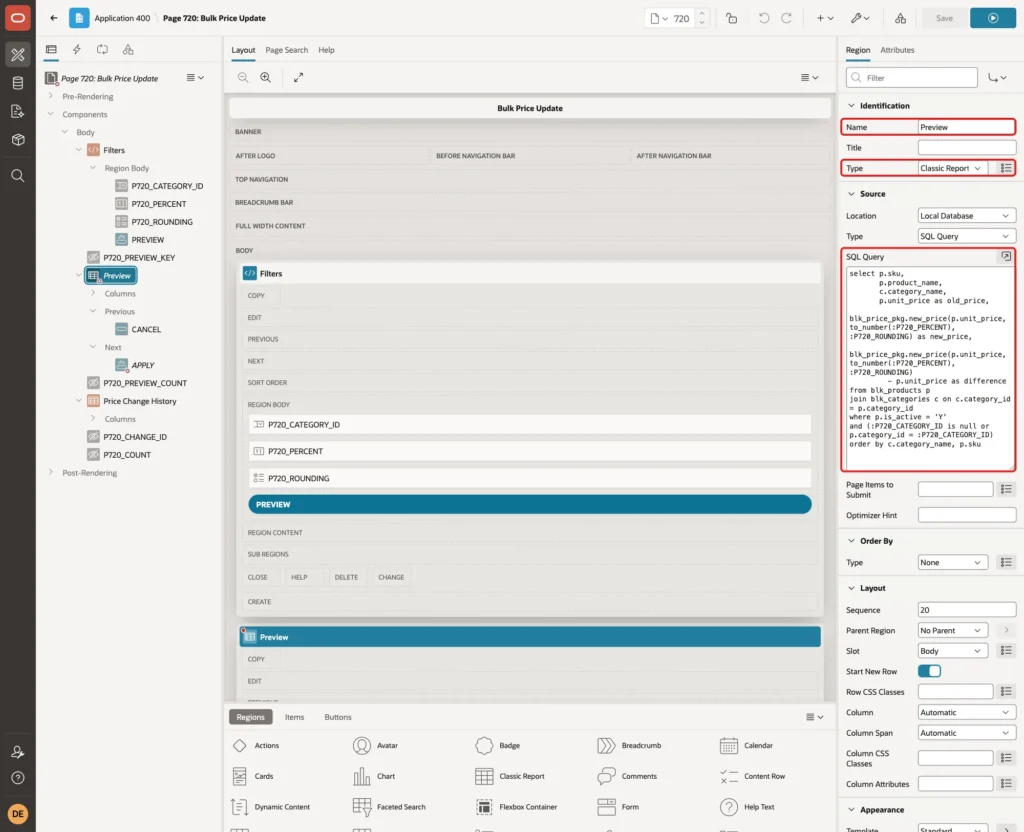This screenshot has width=1024, height=832.
Task: Open the SQL Workshop sidebar icon
Action: 18,83
